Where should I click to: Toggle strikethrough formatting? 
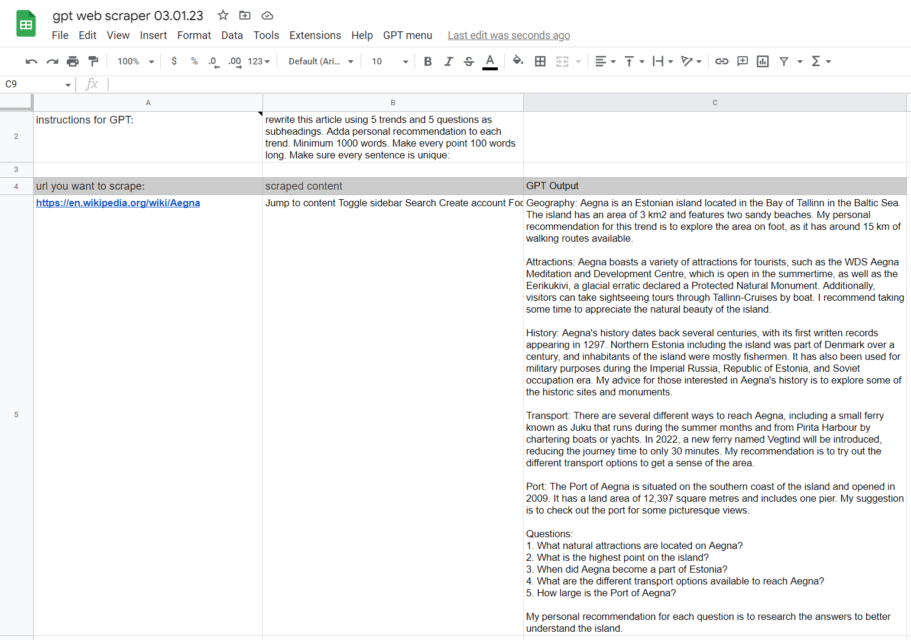[469, 61]
